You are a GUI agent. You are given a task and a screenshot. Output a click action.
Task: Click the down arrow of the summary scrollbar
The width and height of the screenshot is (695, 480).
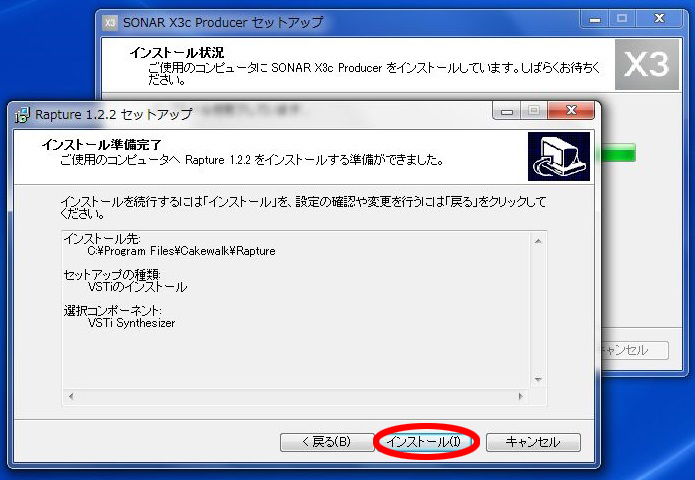click(538, 379)
